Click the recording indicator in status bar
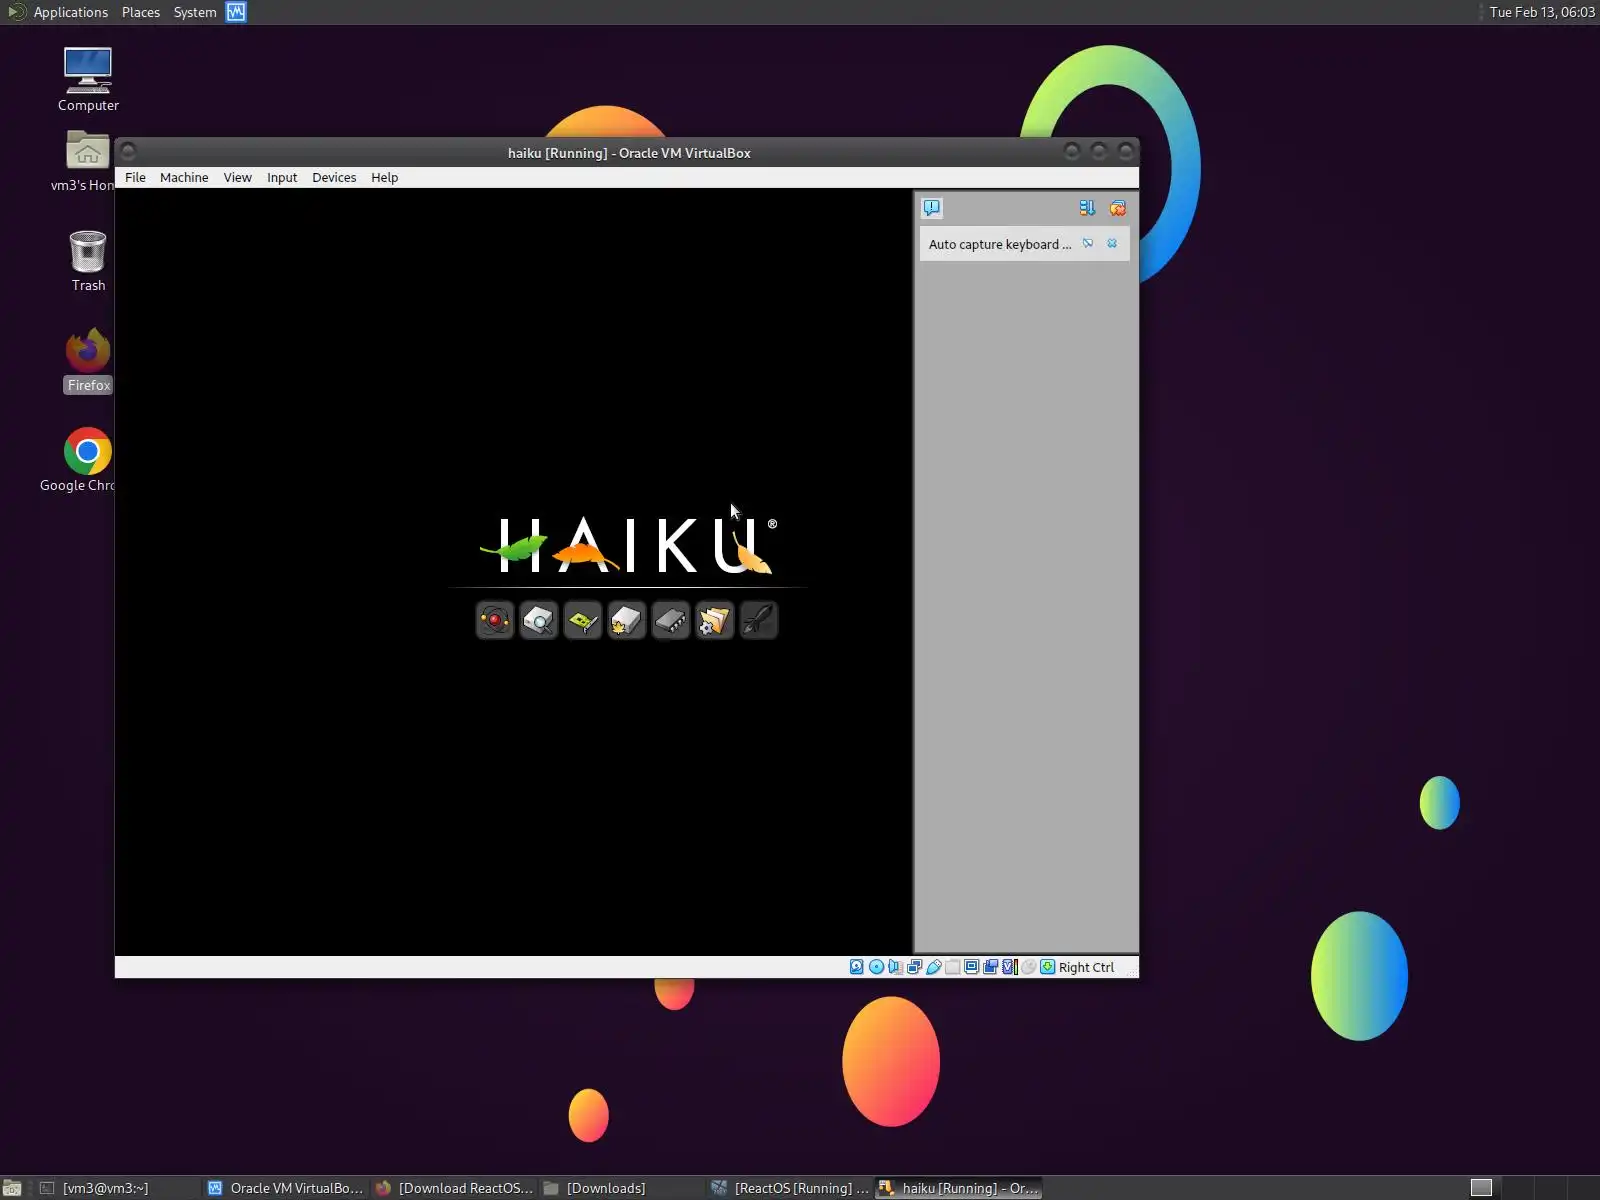Image resolution: width=1600 pixels, height=1200 pixels. [x=990, y=967]
